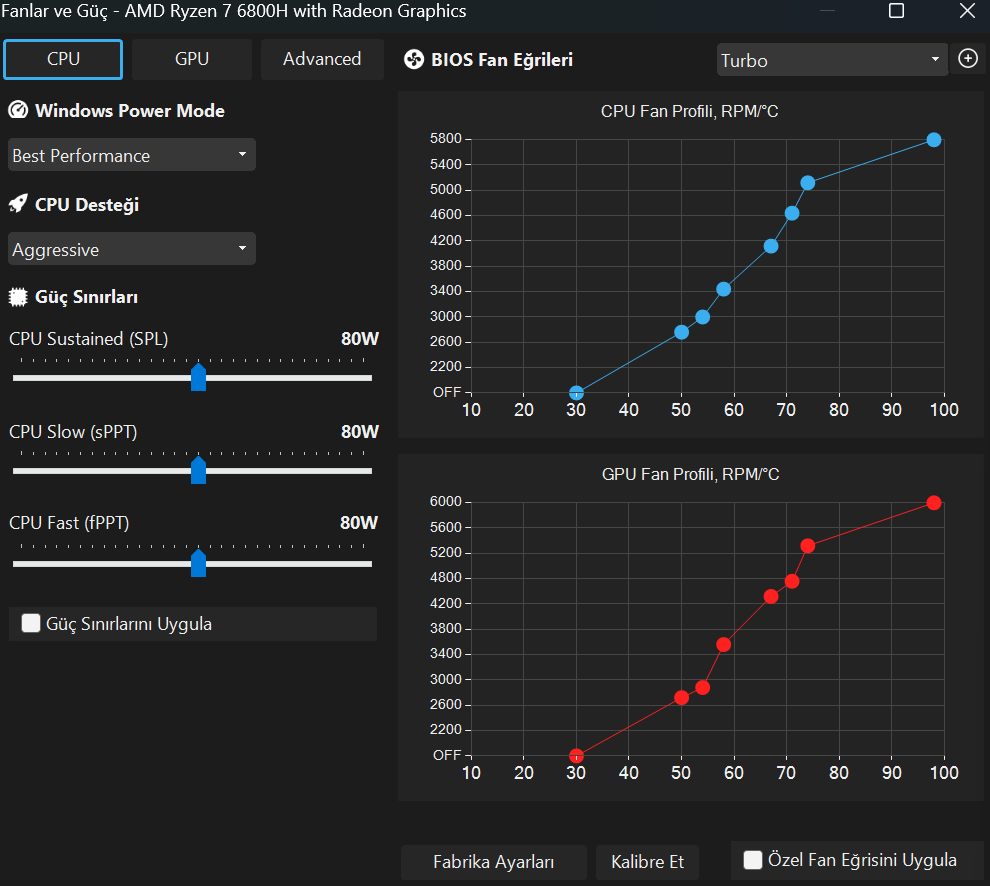Viewport: 990px width, 886px height.
Task: Click the CPU Fast (fPPT) slider handle
Action: pyautogui.click(x=198, y=563)
